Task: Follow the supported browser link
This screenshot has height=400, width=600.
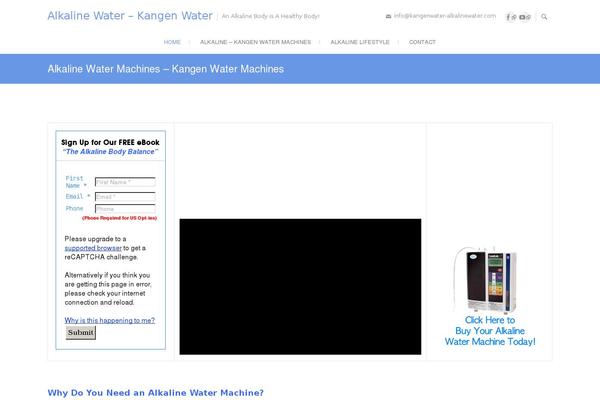Action: click(93, 248)
